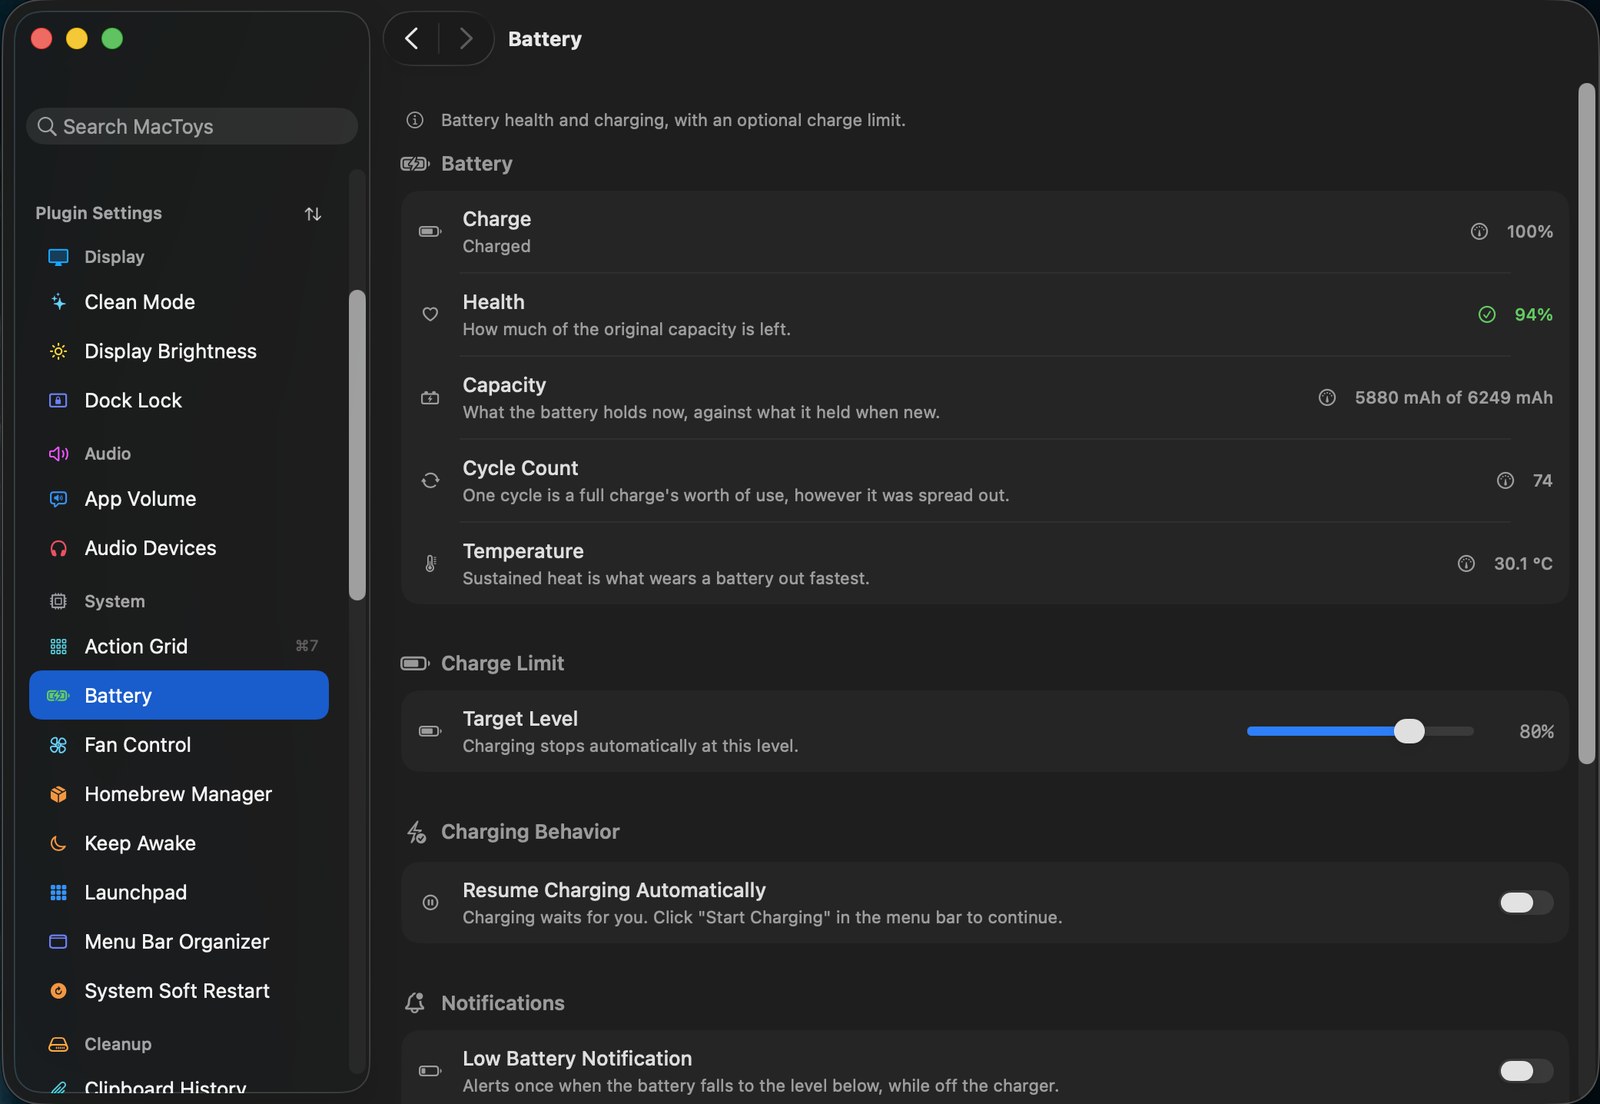Click the Audio section header
The width and height of the screenshot is (1600, 1104).
107,454
